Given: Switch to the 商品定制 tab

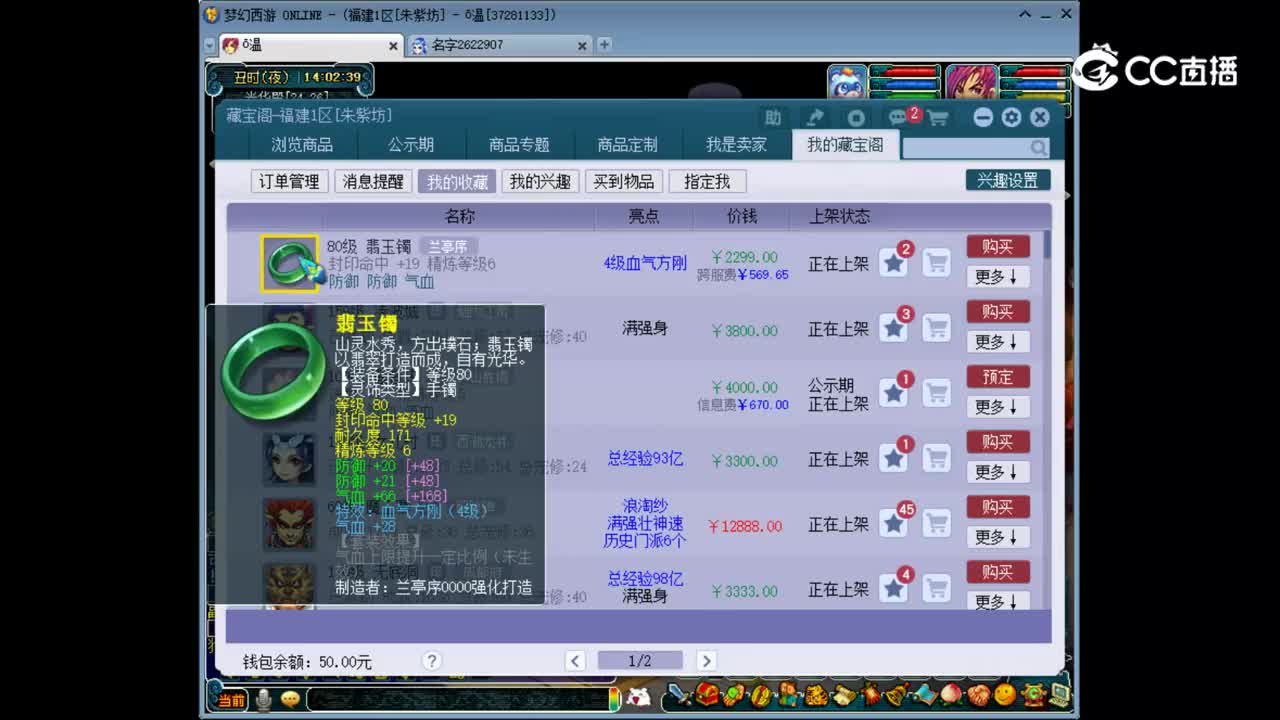Looking at the screenshot, I should 627,145.
